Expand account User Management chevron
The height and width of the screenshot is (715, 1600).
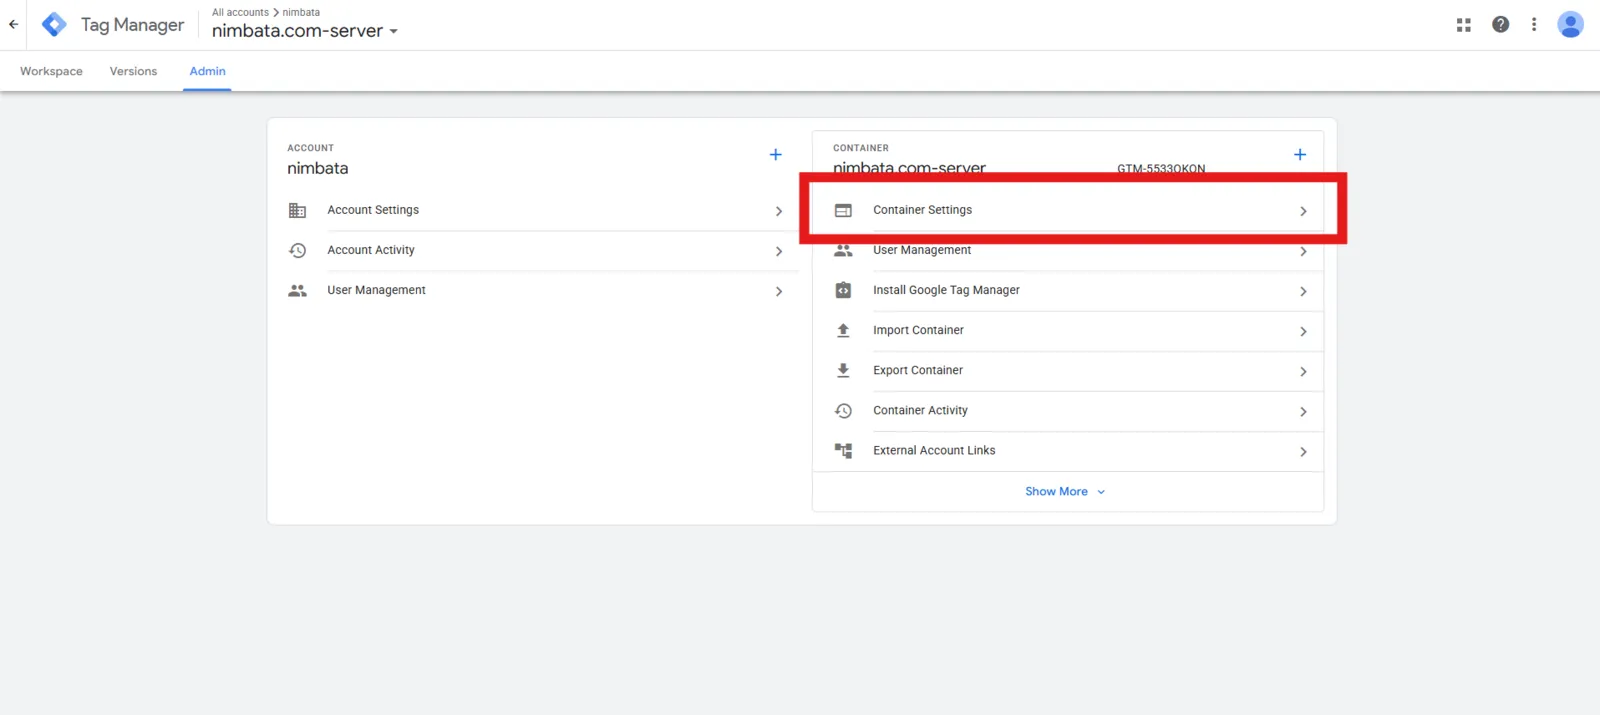[x=779, y=291]
